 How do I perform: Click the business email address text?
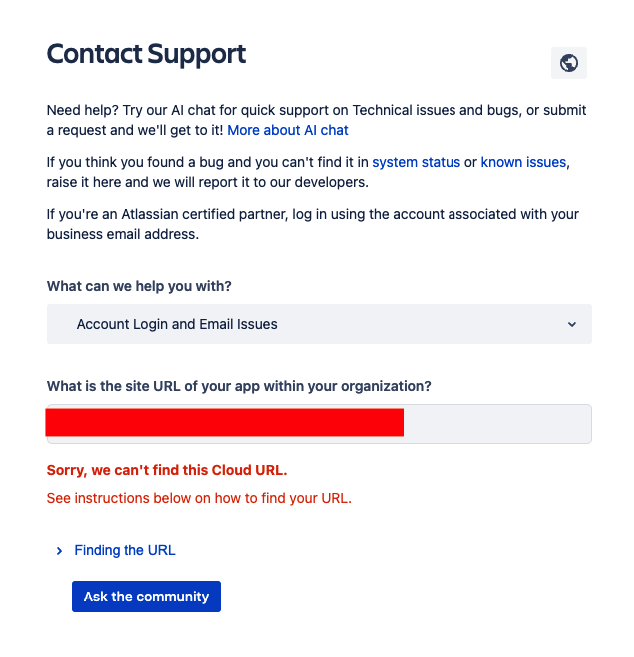pyautogui.click(x=122, y=234)
